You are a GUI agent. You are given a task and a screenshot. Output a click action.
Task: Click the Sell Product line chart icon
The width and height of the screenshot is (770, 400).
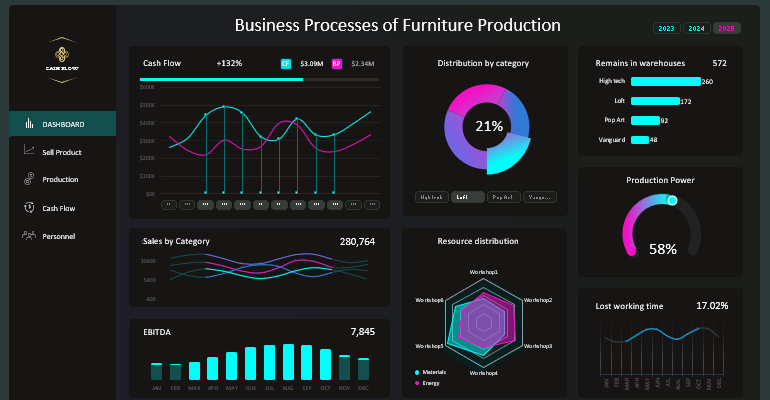[27, 151]
